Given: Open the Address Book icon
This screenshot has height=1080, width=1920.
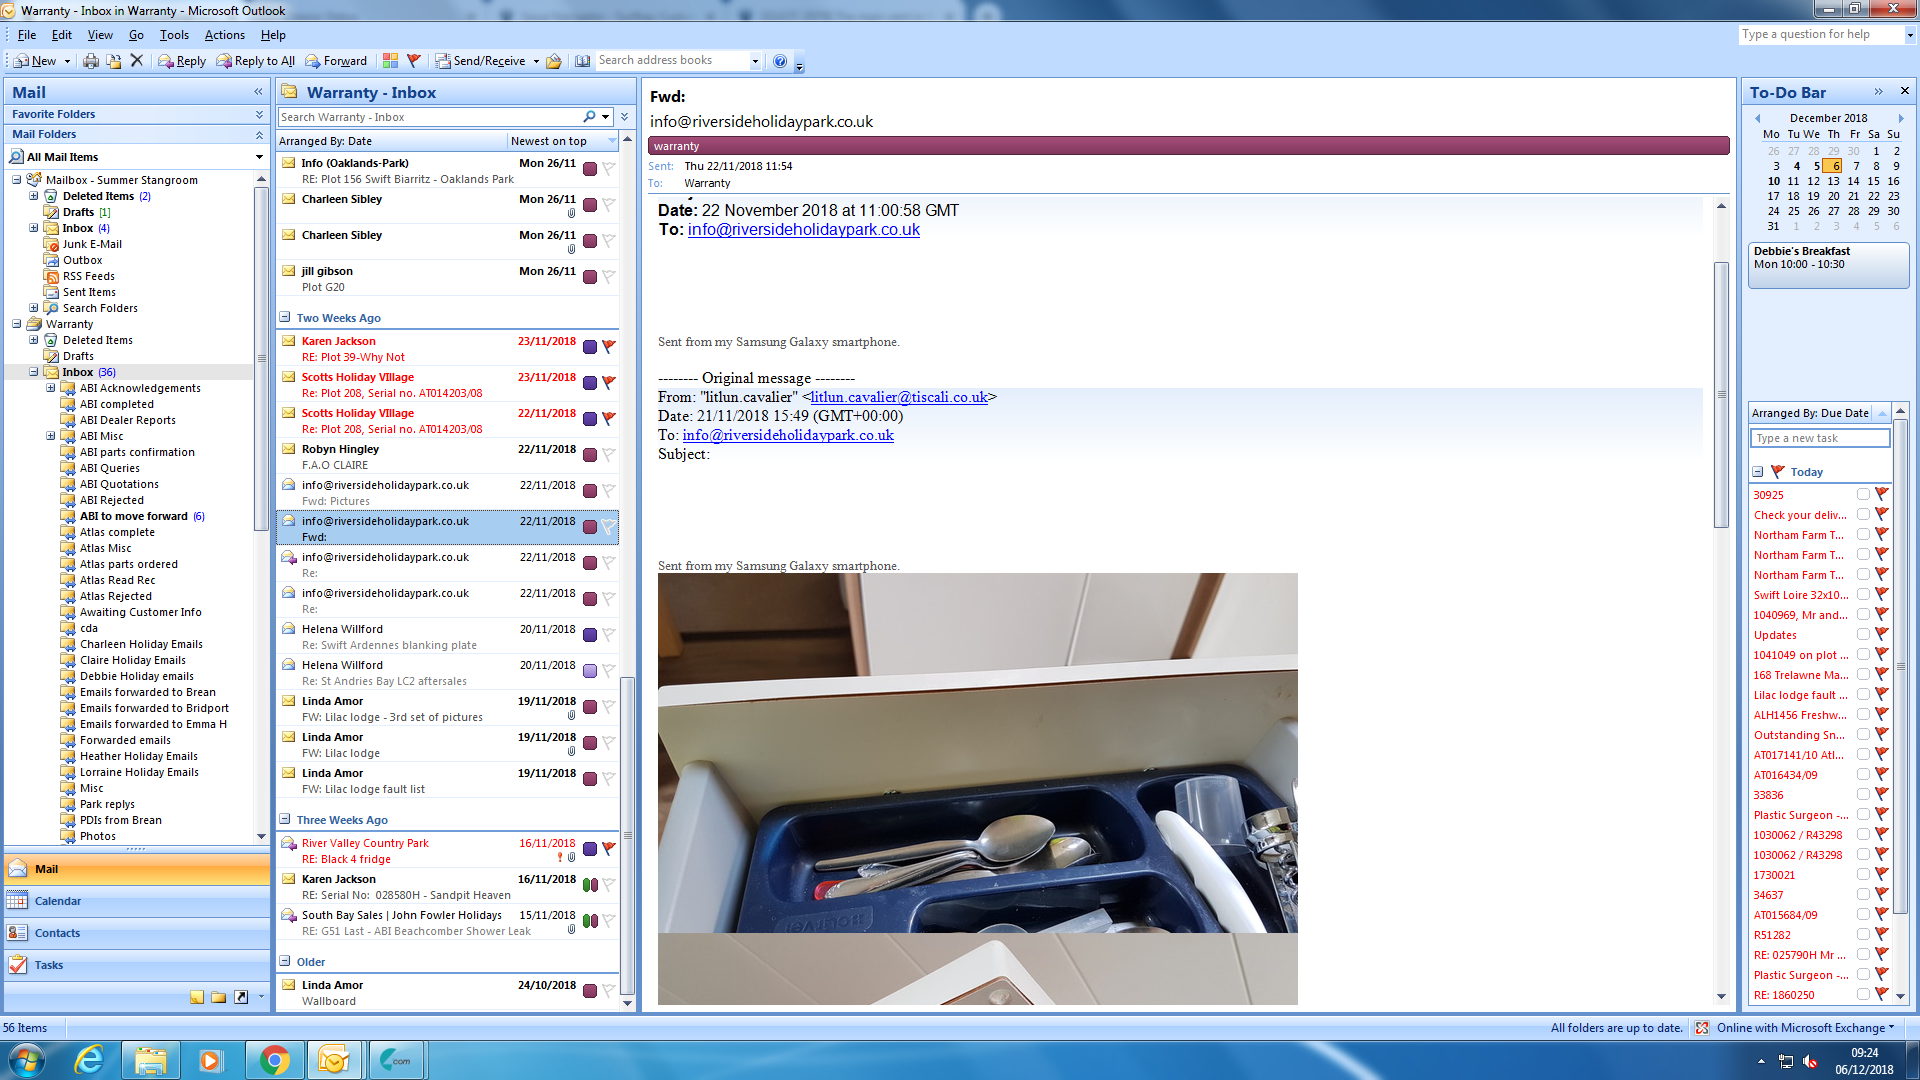Looking at the screenshot, I should click(x=583, y=61).
